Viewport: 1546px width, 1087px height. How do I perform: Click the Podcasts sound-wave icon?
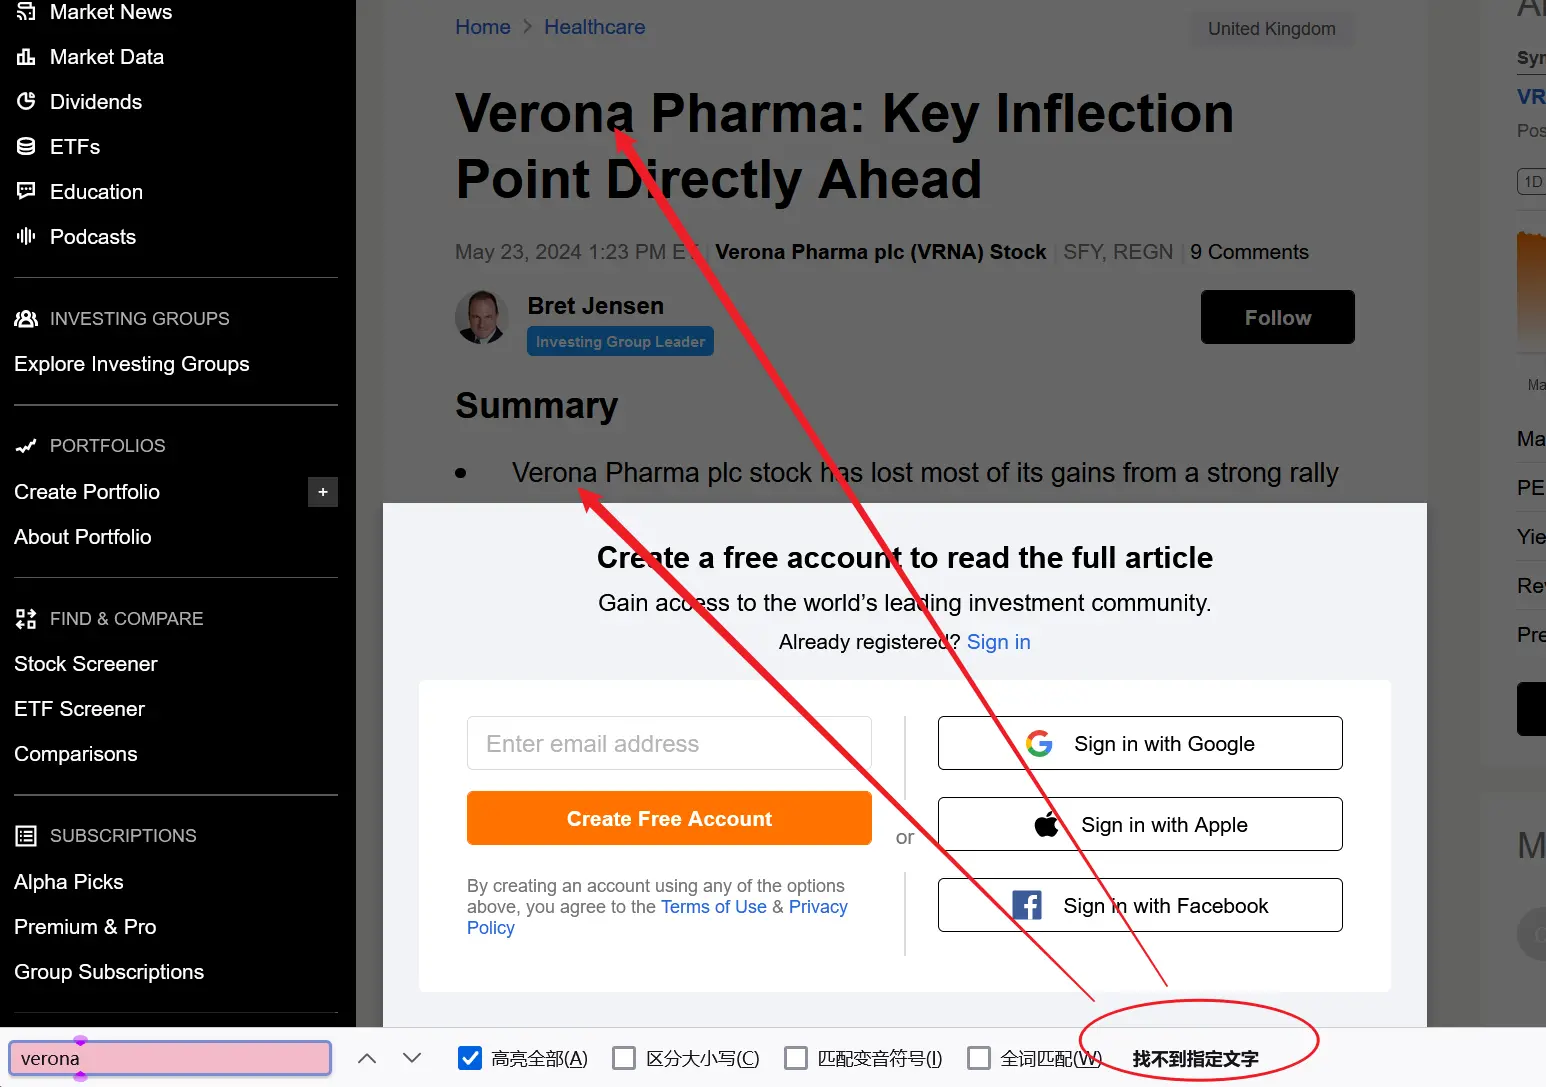click(x=26, y=236)
